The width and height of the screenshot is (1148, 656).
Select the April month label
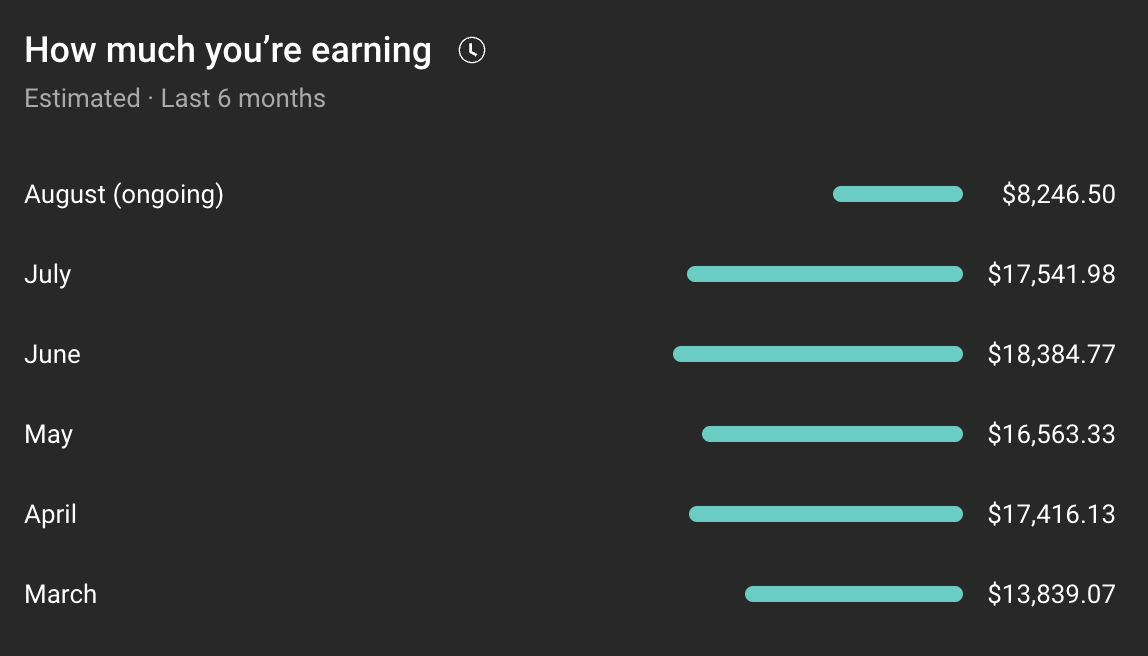click(51, 514)
